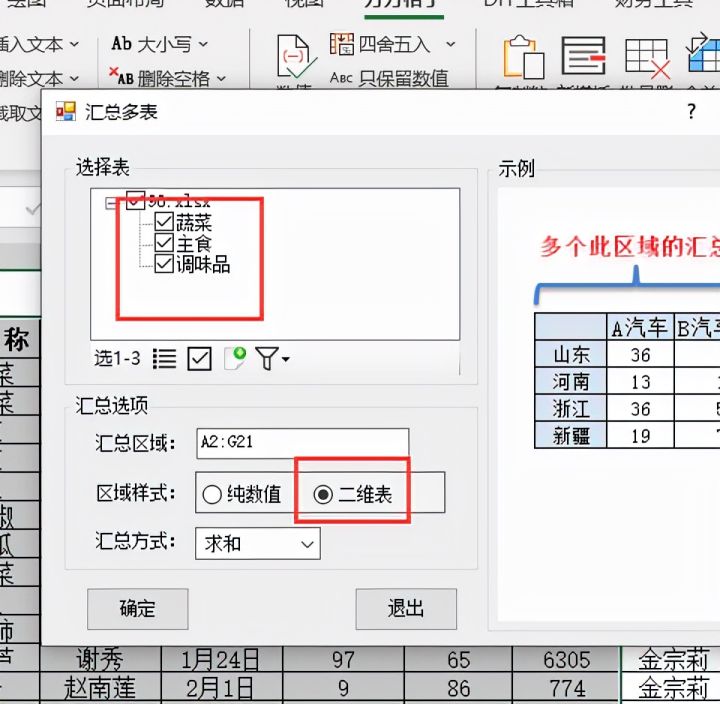Image resolution: width=720 pixels, height=704 pixels.
Task: Click the 只保留数值 ribbon command
Action: (389, 79)
